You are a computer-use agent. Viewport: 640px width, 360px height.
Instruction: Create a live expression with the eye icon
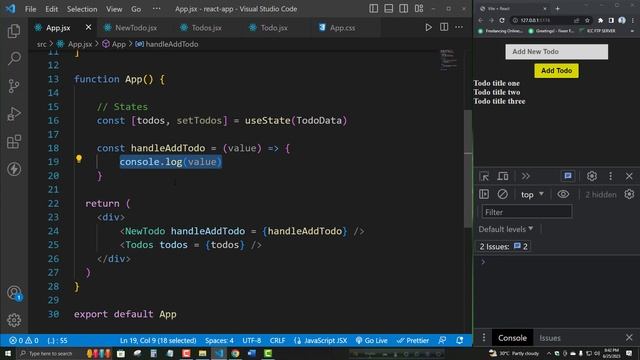point(563,194)
